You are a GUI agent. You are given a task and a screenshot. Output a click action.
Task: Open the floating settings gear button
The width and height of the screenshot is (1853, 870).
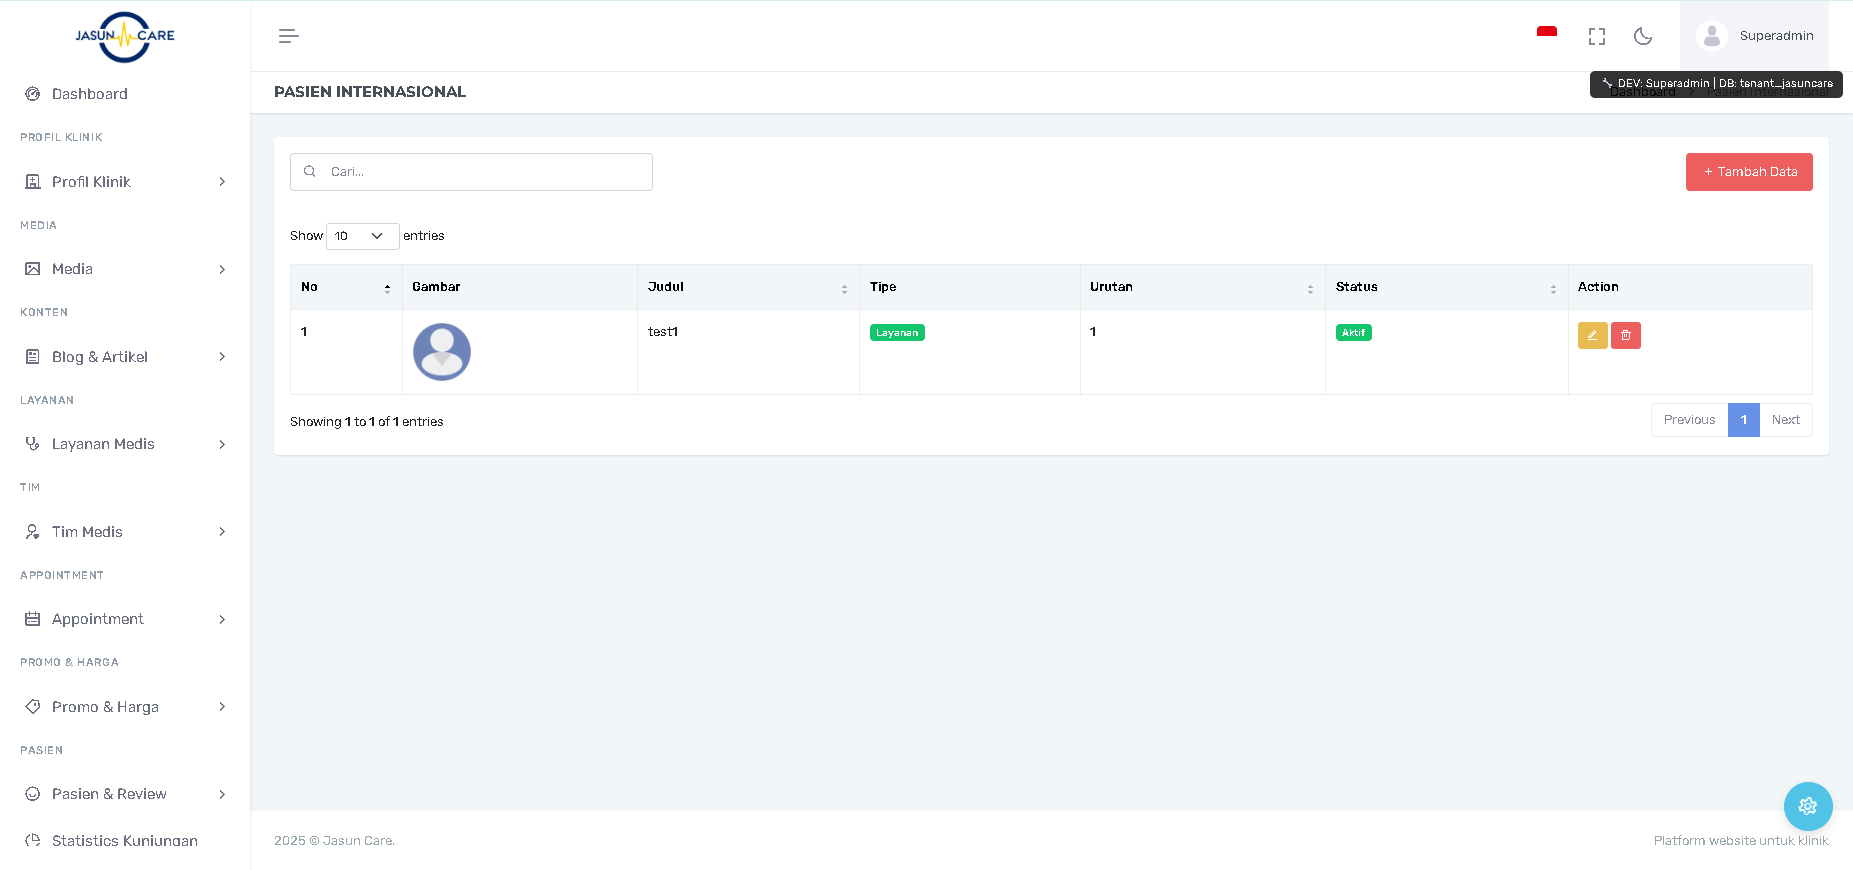1807,806
